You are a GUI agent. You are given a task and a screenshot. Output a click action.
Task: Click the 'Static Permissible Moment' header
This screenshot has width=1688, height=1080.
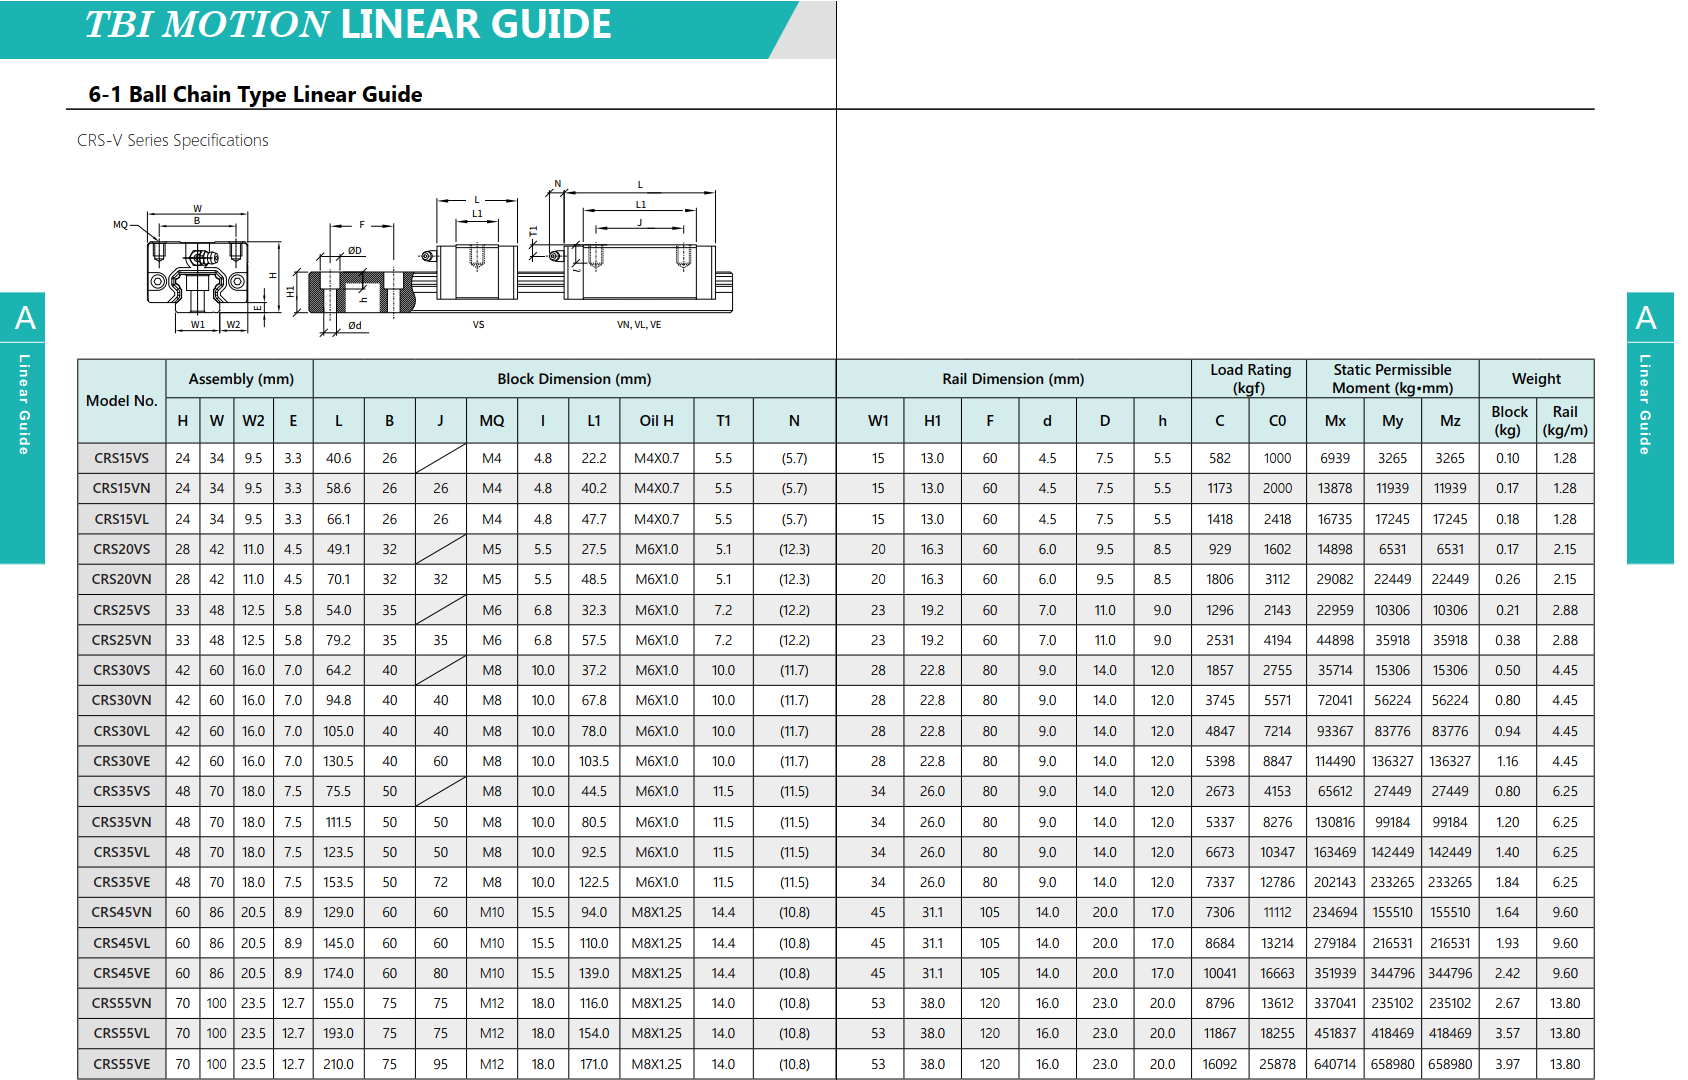[1392, 379]
